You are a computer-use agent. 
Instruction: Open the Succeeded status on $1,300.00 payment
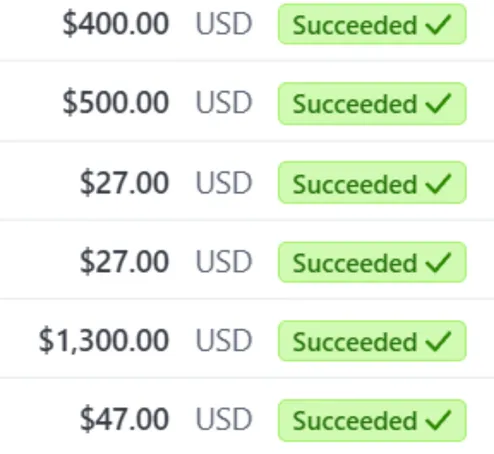tap(372, 341)
